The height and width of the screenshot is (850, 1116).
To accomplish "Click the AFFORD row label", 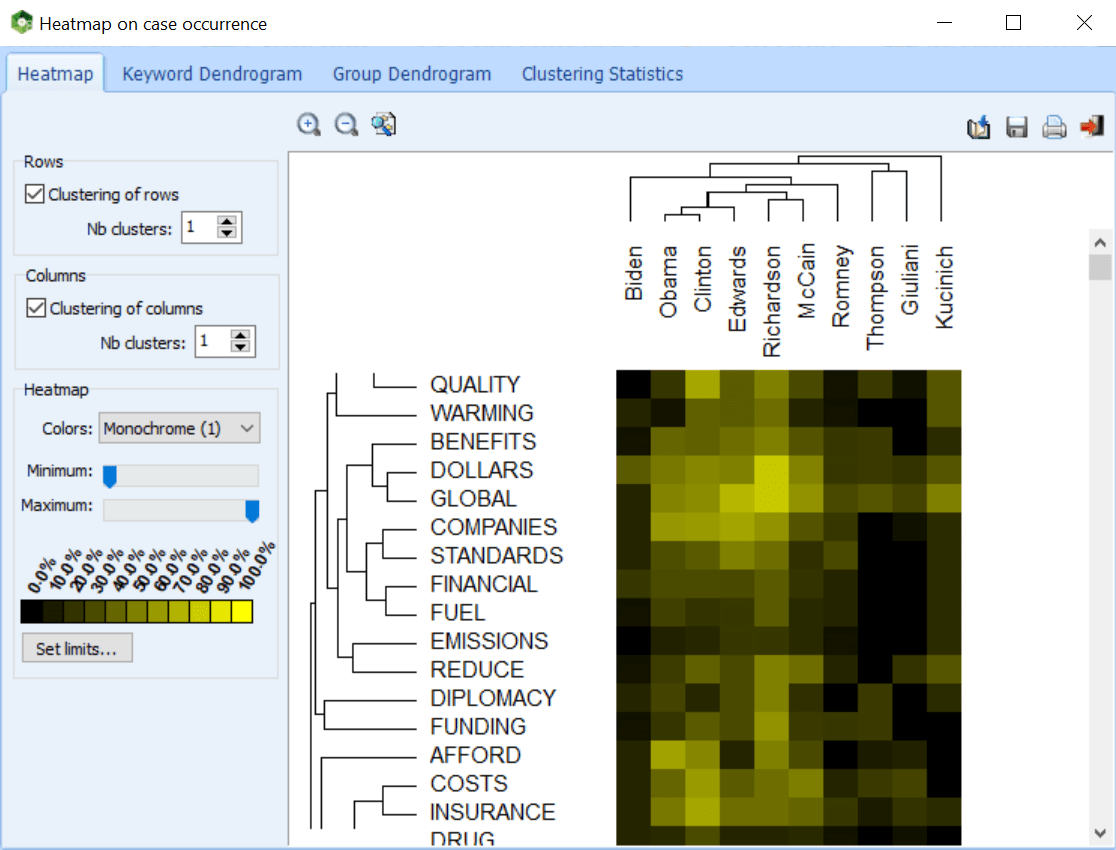I will (x=475, y=755).
